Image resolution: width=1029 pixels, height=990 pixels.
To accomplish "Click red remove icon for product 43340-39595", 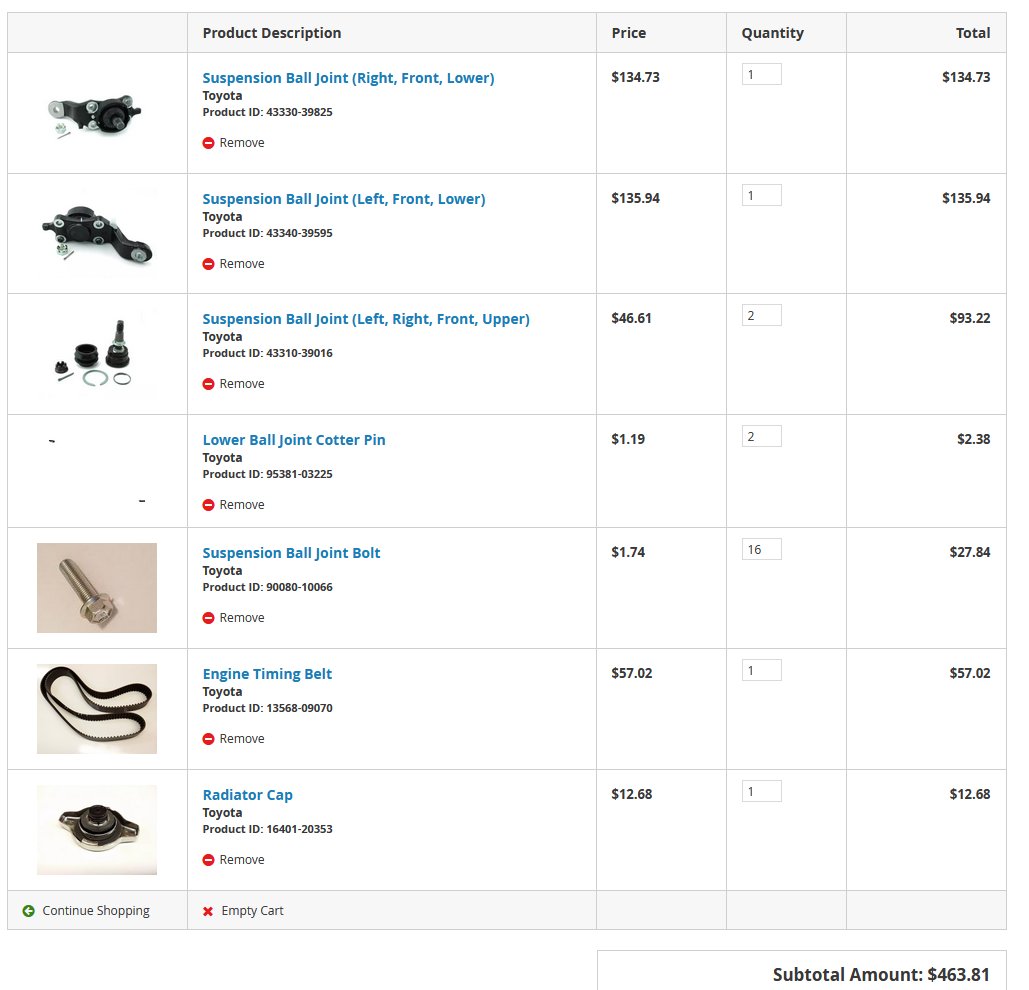I will (208, 264).
